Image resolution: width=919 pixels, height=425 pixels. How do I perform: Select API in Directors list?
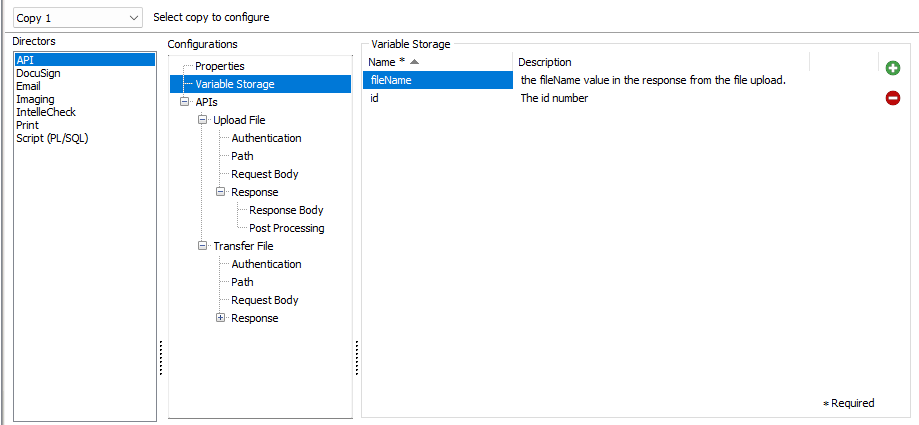[86, 60]
